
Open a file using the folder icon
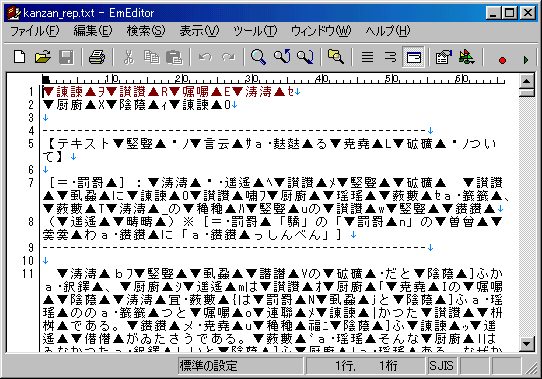point(43,57)
